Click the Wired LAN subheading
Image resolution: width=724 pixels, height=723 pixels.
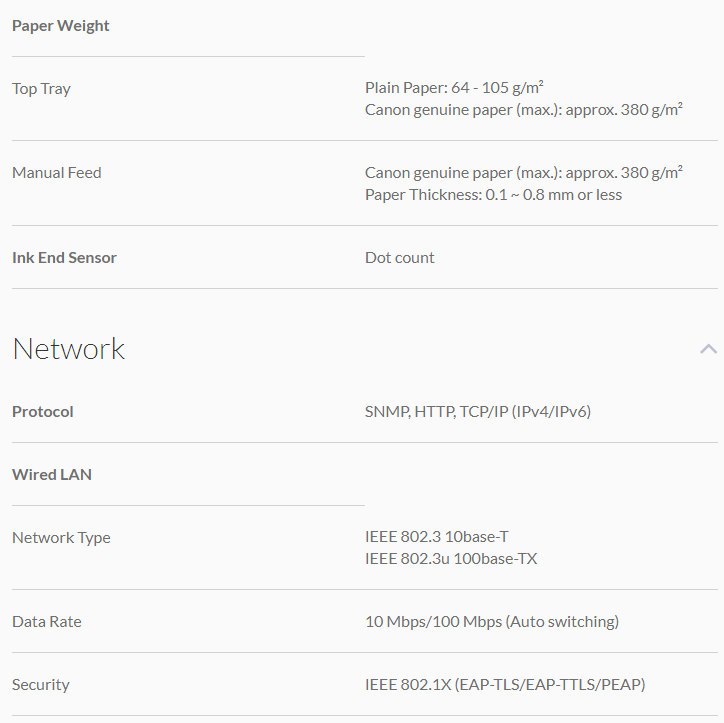click(52, 475)
